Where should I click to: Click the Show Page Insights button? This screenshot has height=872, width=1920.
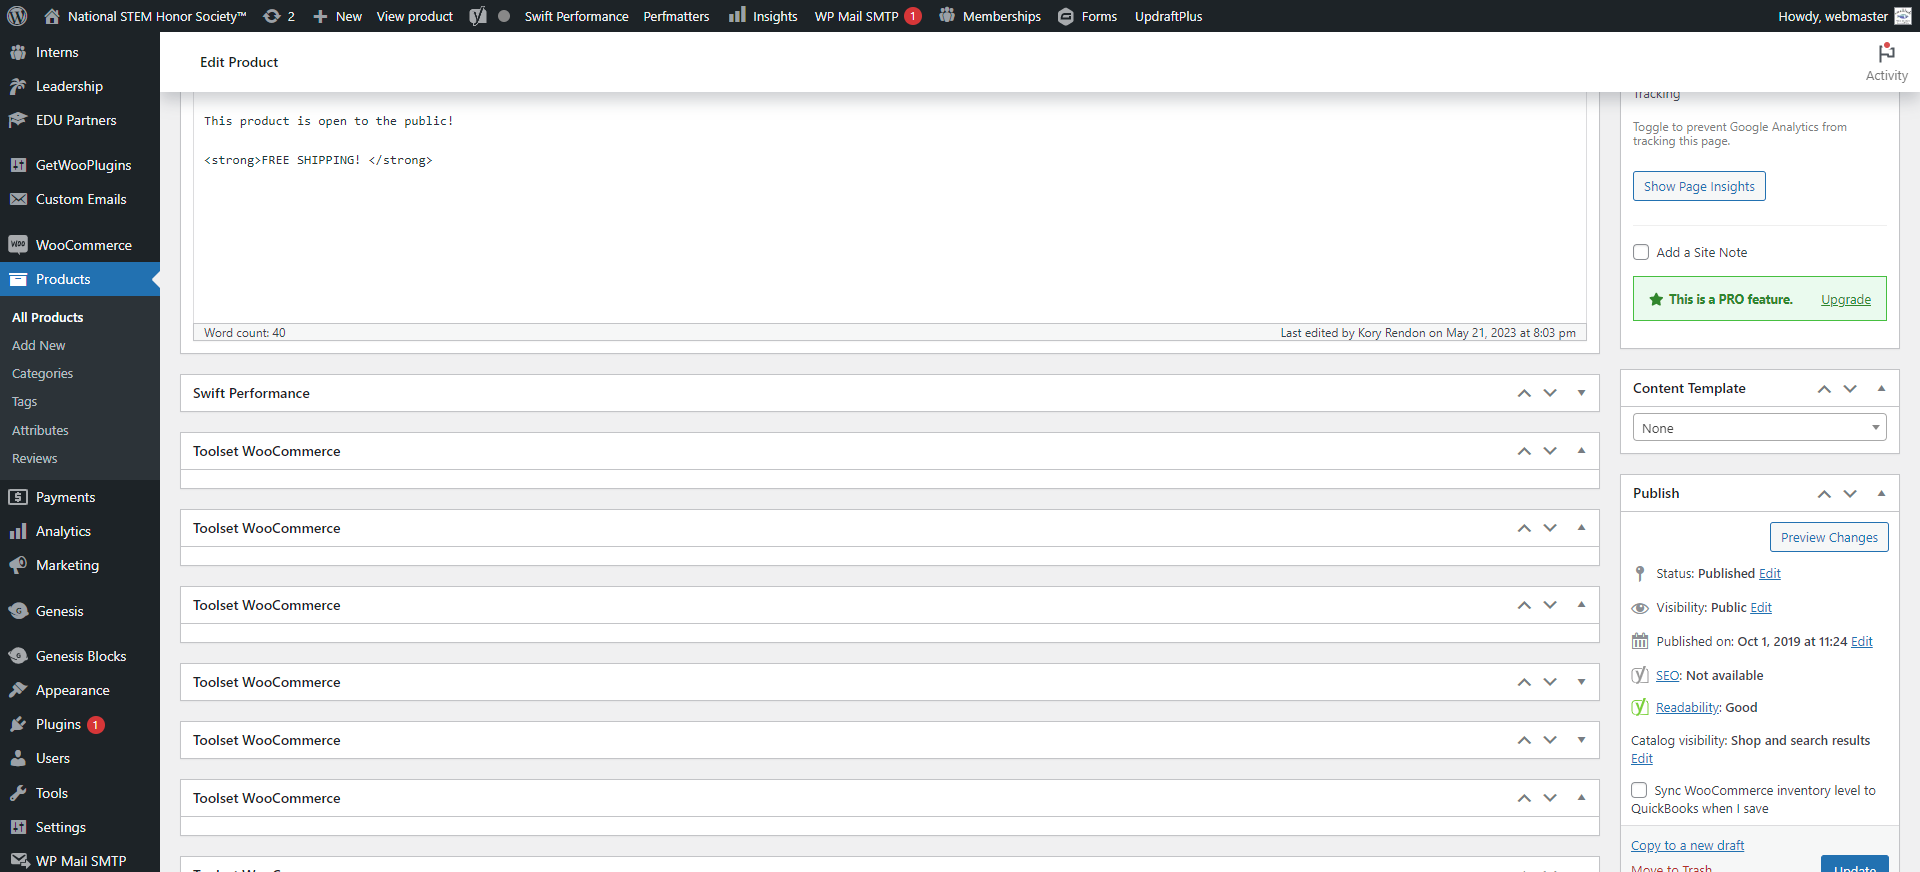point(1699,186)
